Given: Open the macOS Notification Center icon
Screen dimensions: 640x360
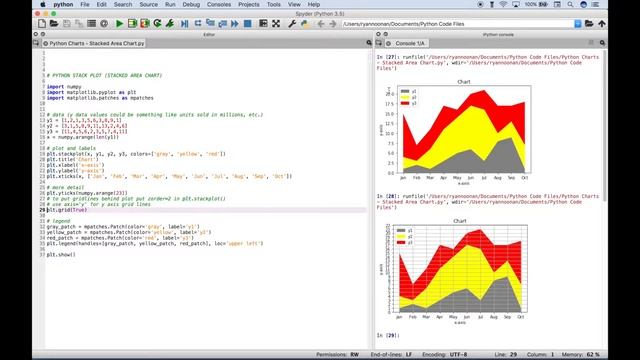Looking at the screenshot, I should 596,4.
